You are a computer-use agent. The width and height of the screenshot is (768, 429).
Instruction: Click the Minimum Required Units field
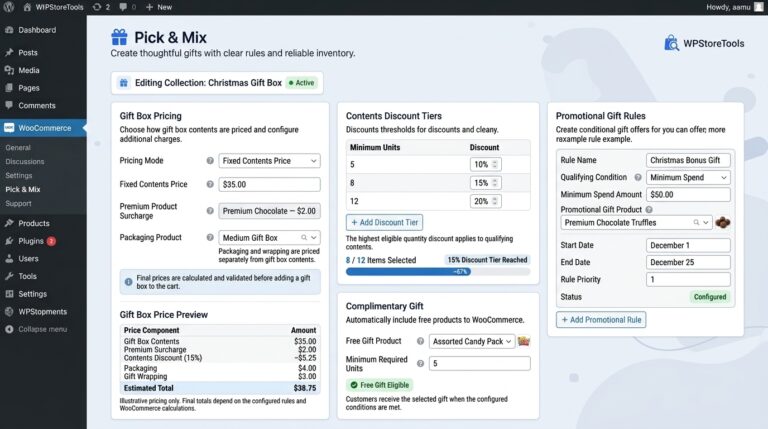pyautogui.click(x=480, y=363)
